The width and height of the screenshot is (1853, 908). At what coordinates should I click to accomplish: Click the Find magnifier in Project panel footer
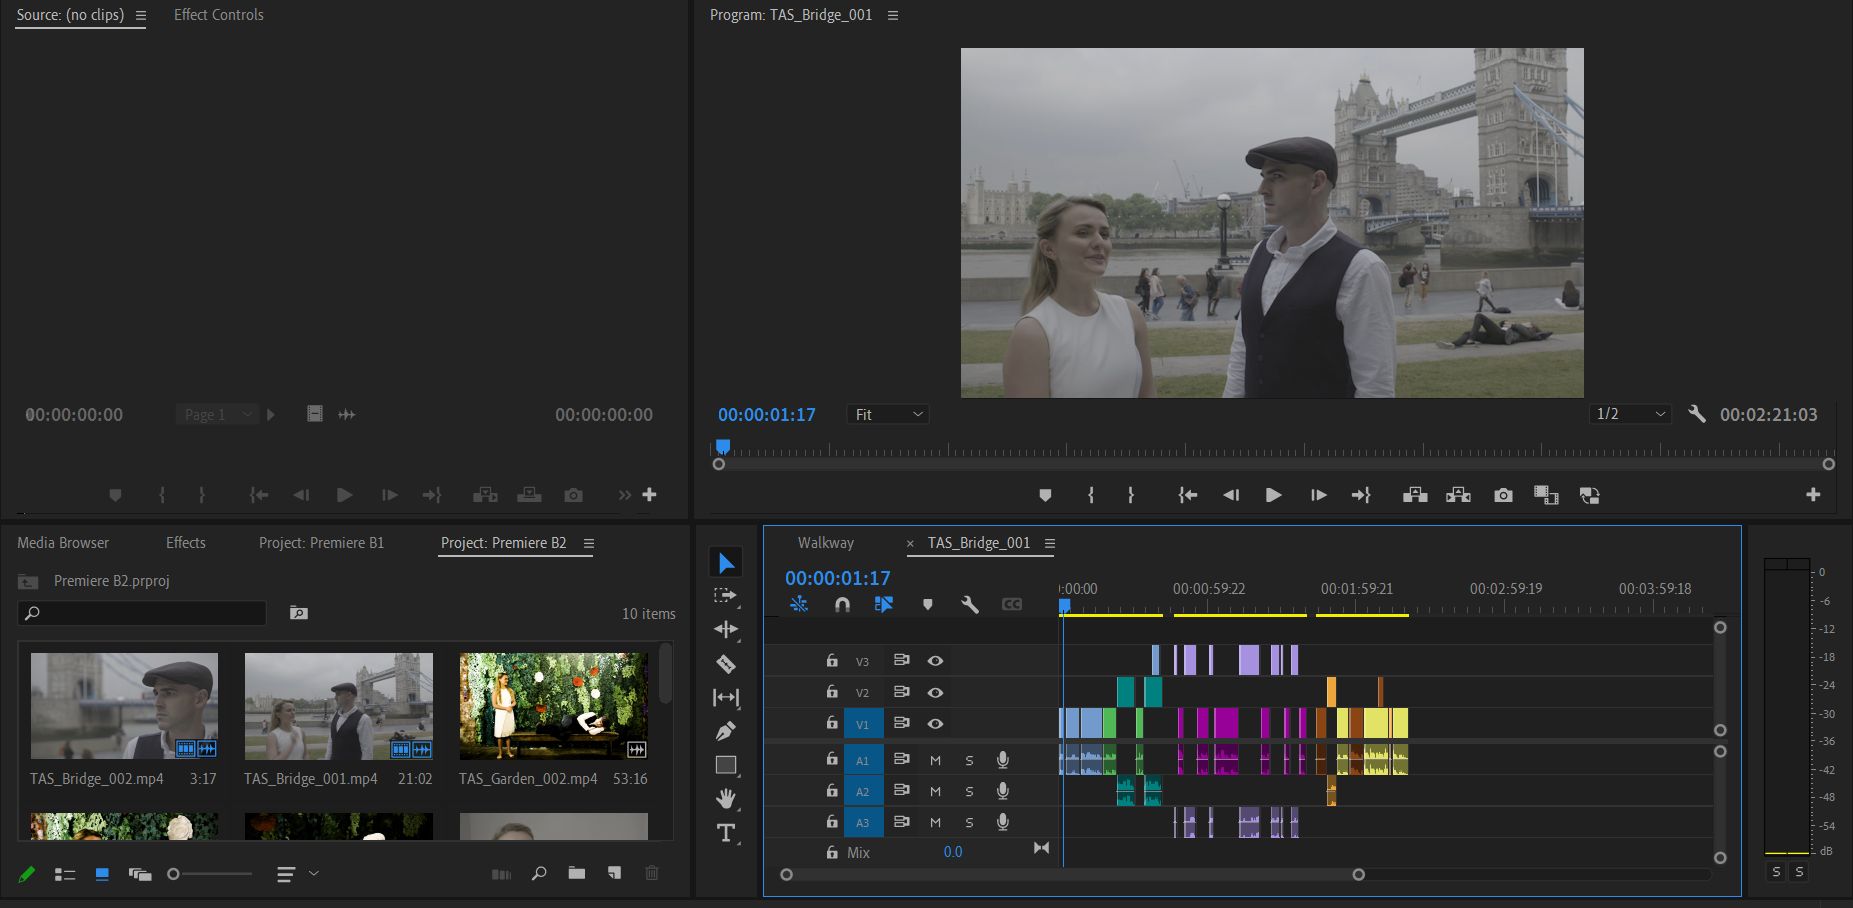tap(539, 873)
